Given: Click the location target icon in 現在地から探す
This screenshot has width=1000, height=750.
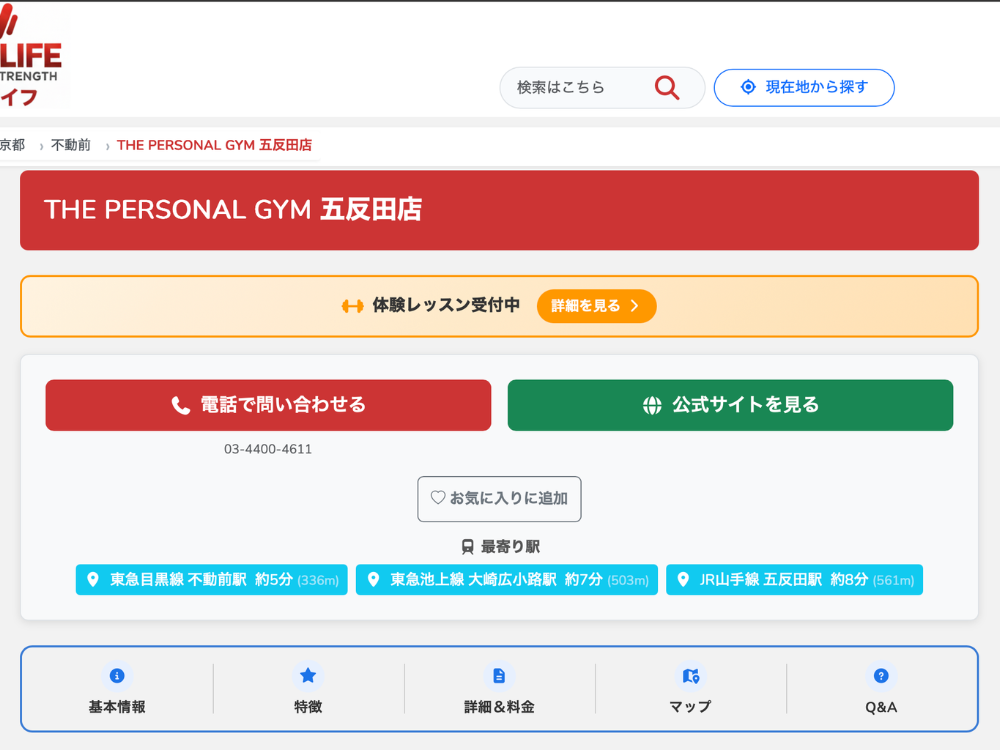Looking at the screenshot, I should (748, 87).
